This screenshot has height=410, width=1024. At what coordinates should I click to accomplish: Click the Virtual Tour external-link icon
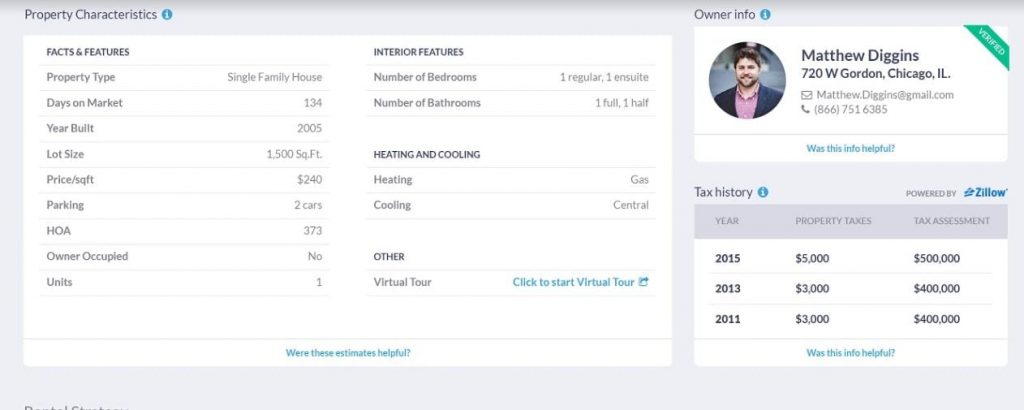point(644,282)
